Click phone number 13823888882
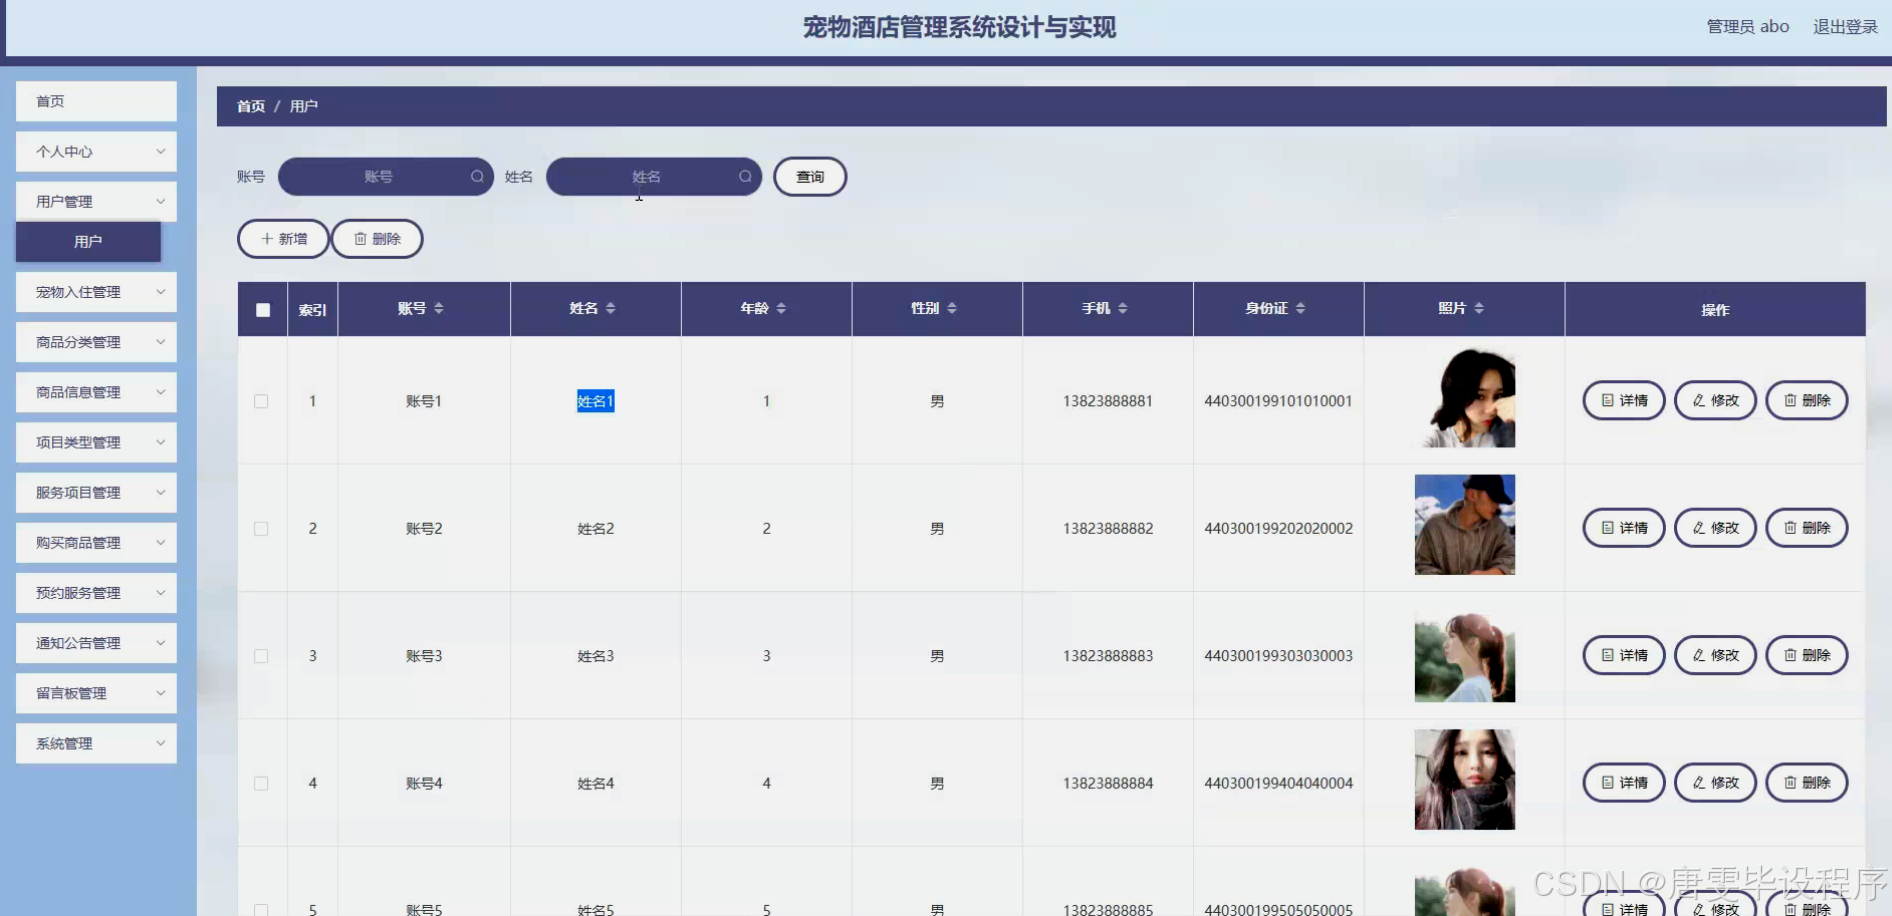 1108,528
